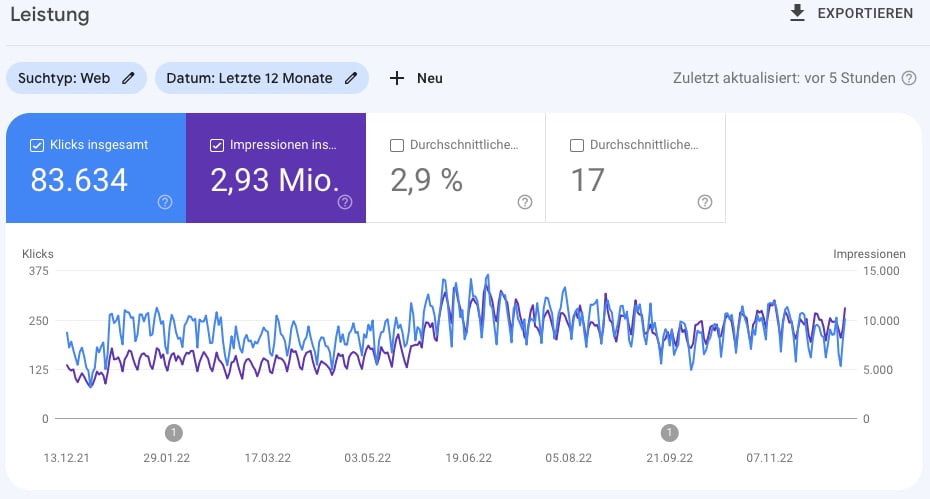Uncheck the Impressionen insgesamt checkbox
930x499 pixels.
pyautogui.click(x=217, y=145)
